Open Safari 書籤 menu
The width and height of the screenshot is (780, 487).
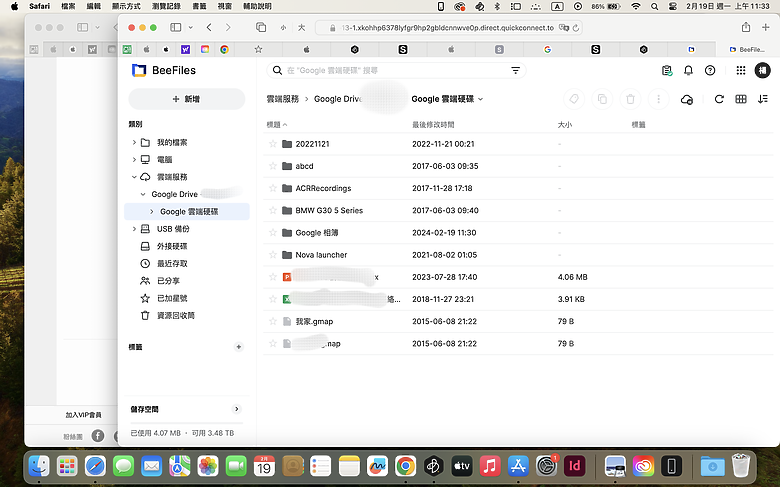pos(199,6)
